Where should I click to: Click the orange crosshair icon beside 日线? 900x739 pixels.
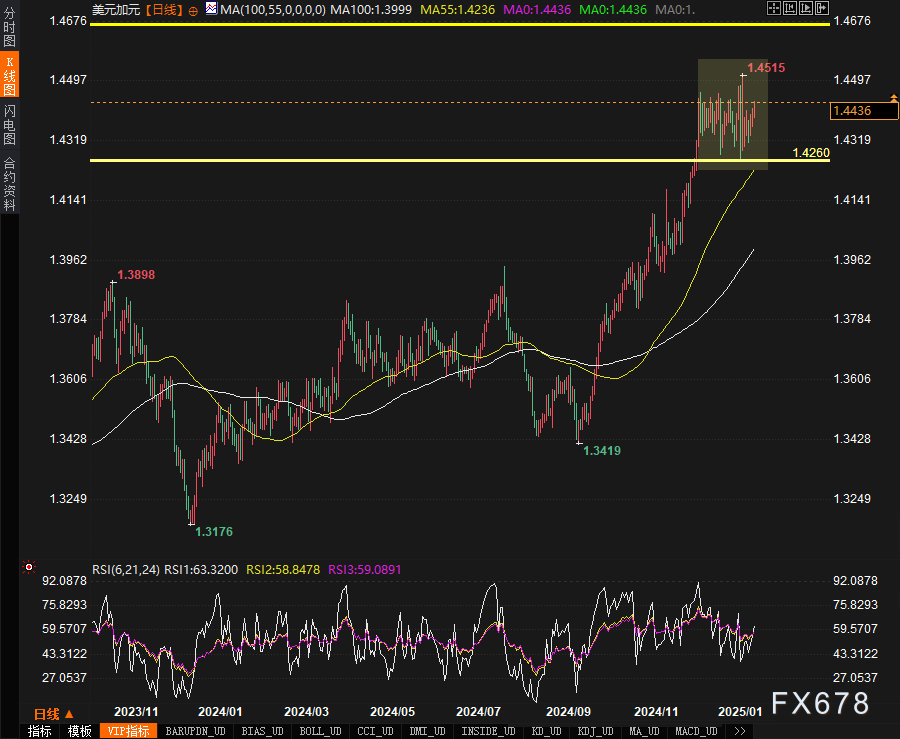click(x=193, y=10)
